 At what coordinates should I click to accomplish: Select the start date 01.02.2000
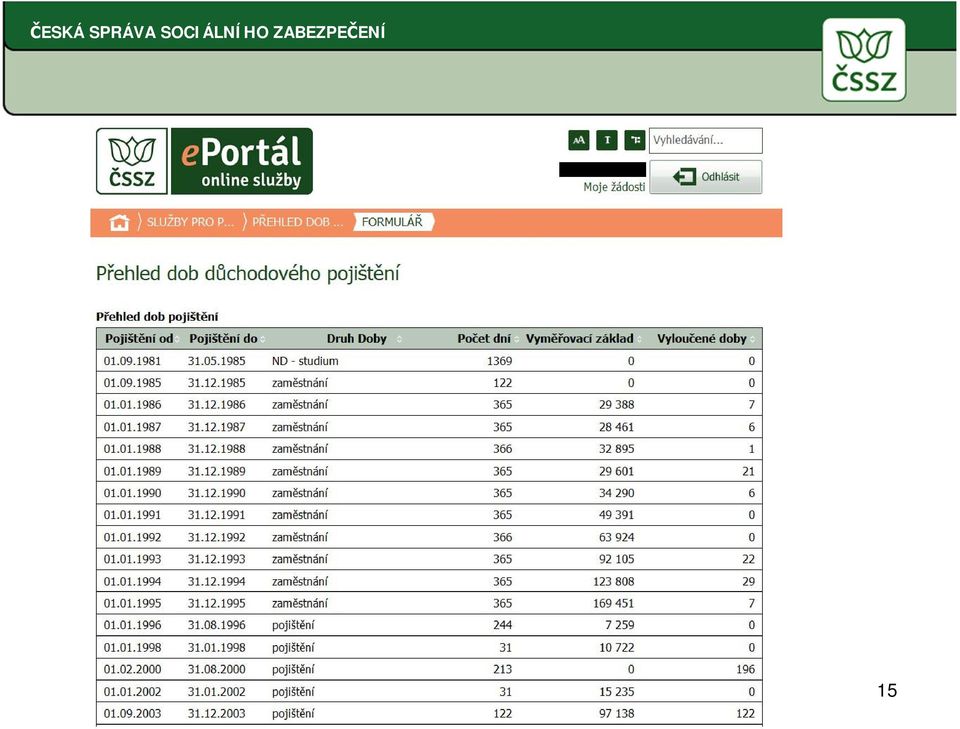point(132,670)
